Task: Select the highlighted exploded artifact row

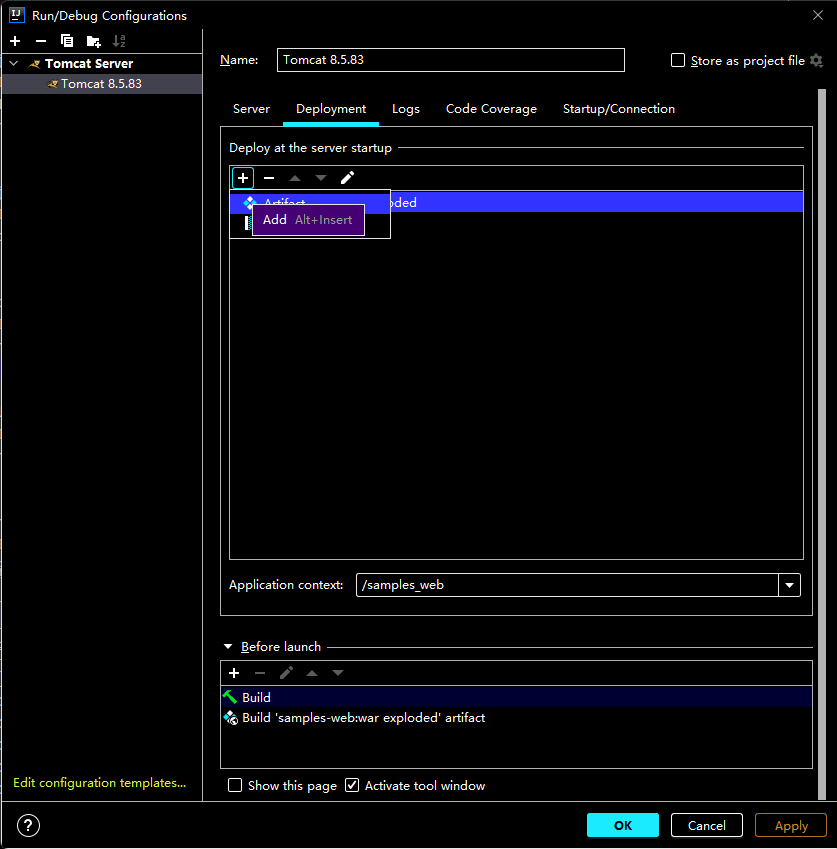Action: 596,203
